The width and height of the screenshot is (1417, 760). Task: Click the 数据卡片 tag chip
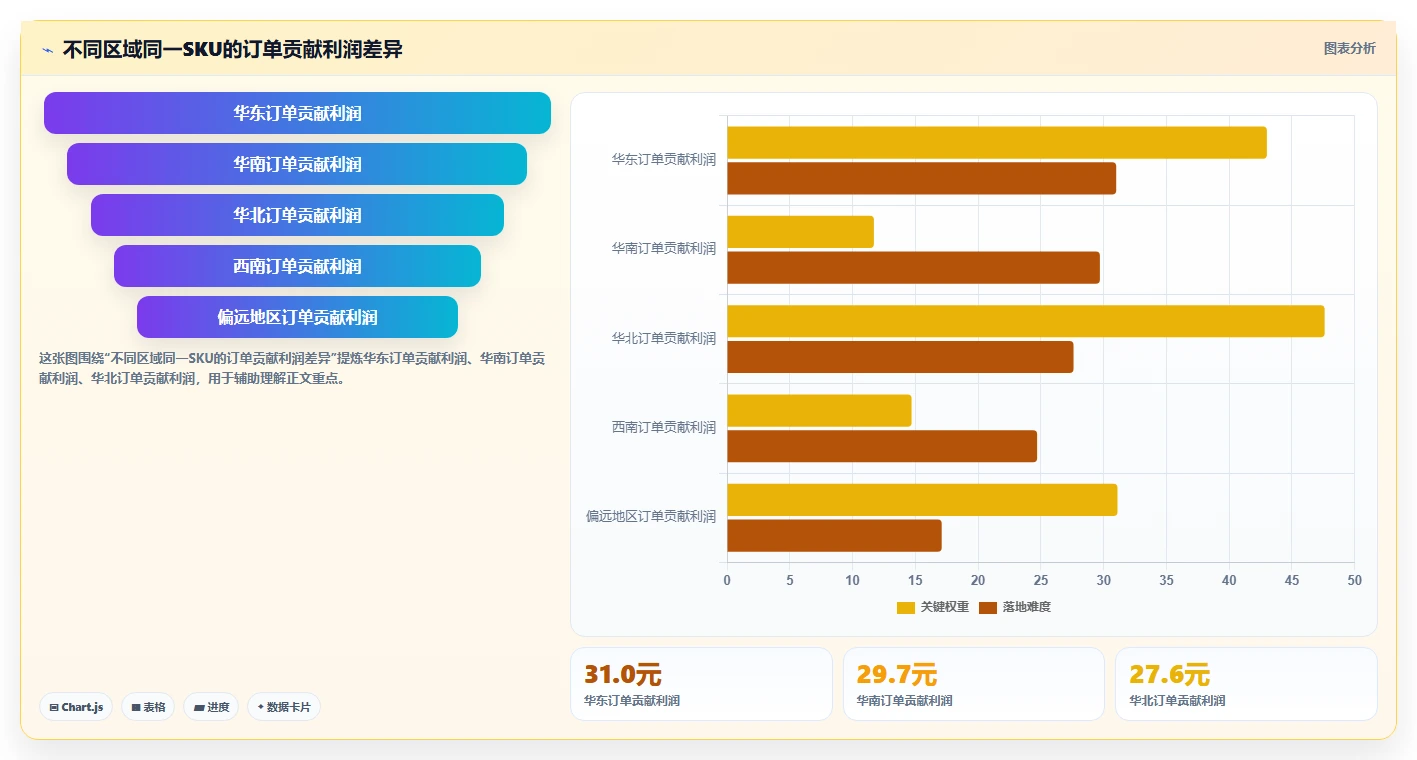(x=284, y=707)
